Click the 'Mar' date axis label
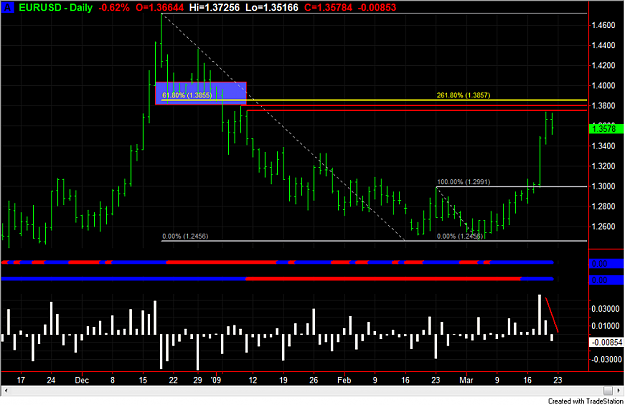The image size is (625, 405). point(466,380)
